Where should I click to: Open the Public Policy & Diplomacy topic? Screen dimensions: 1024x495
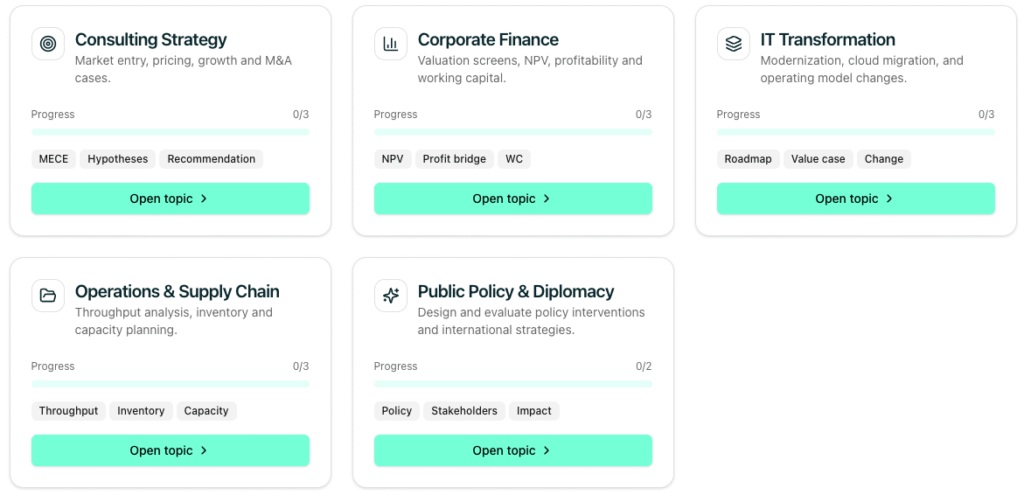click(x=513, y=451)
